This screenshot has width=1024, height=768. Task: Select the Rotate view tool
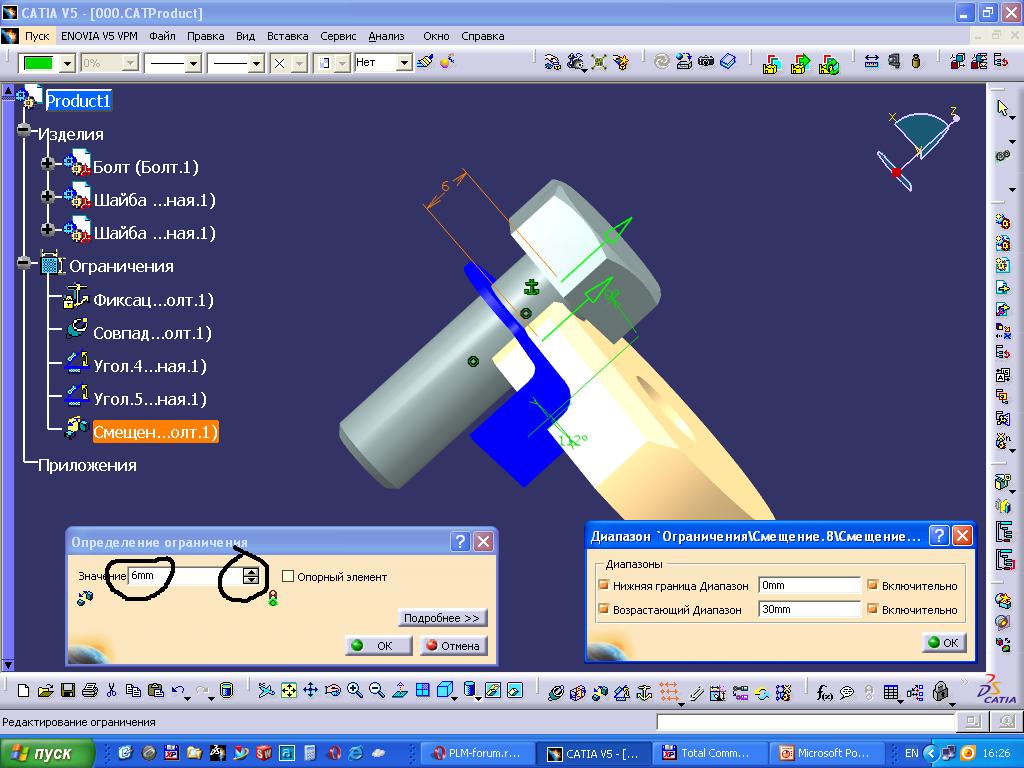point(332,690)
